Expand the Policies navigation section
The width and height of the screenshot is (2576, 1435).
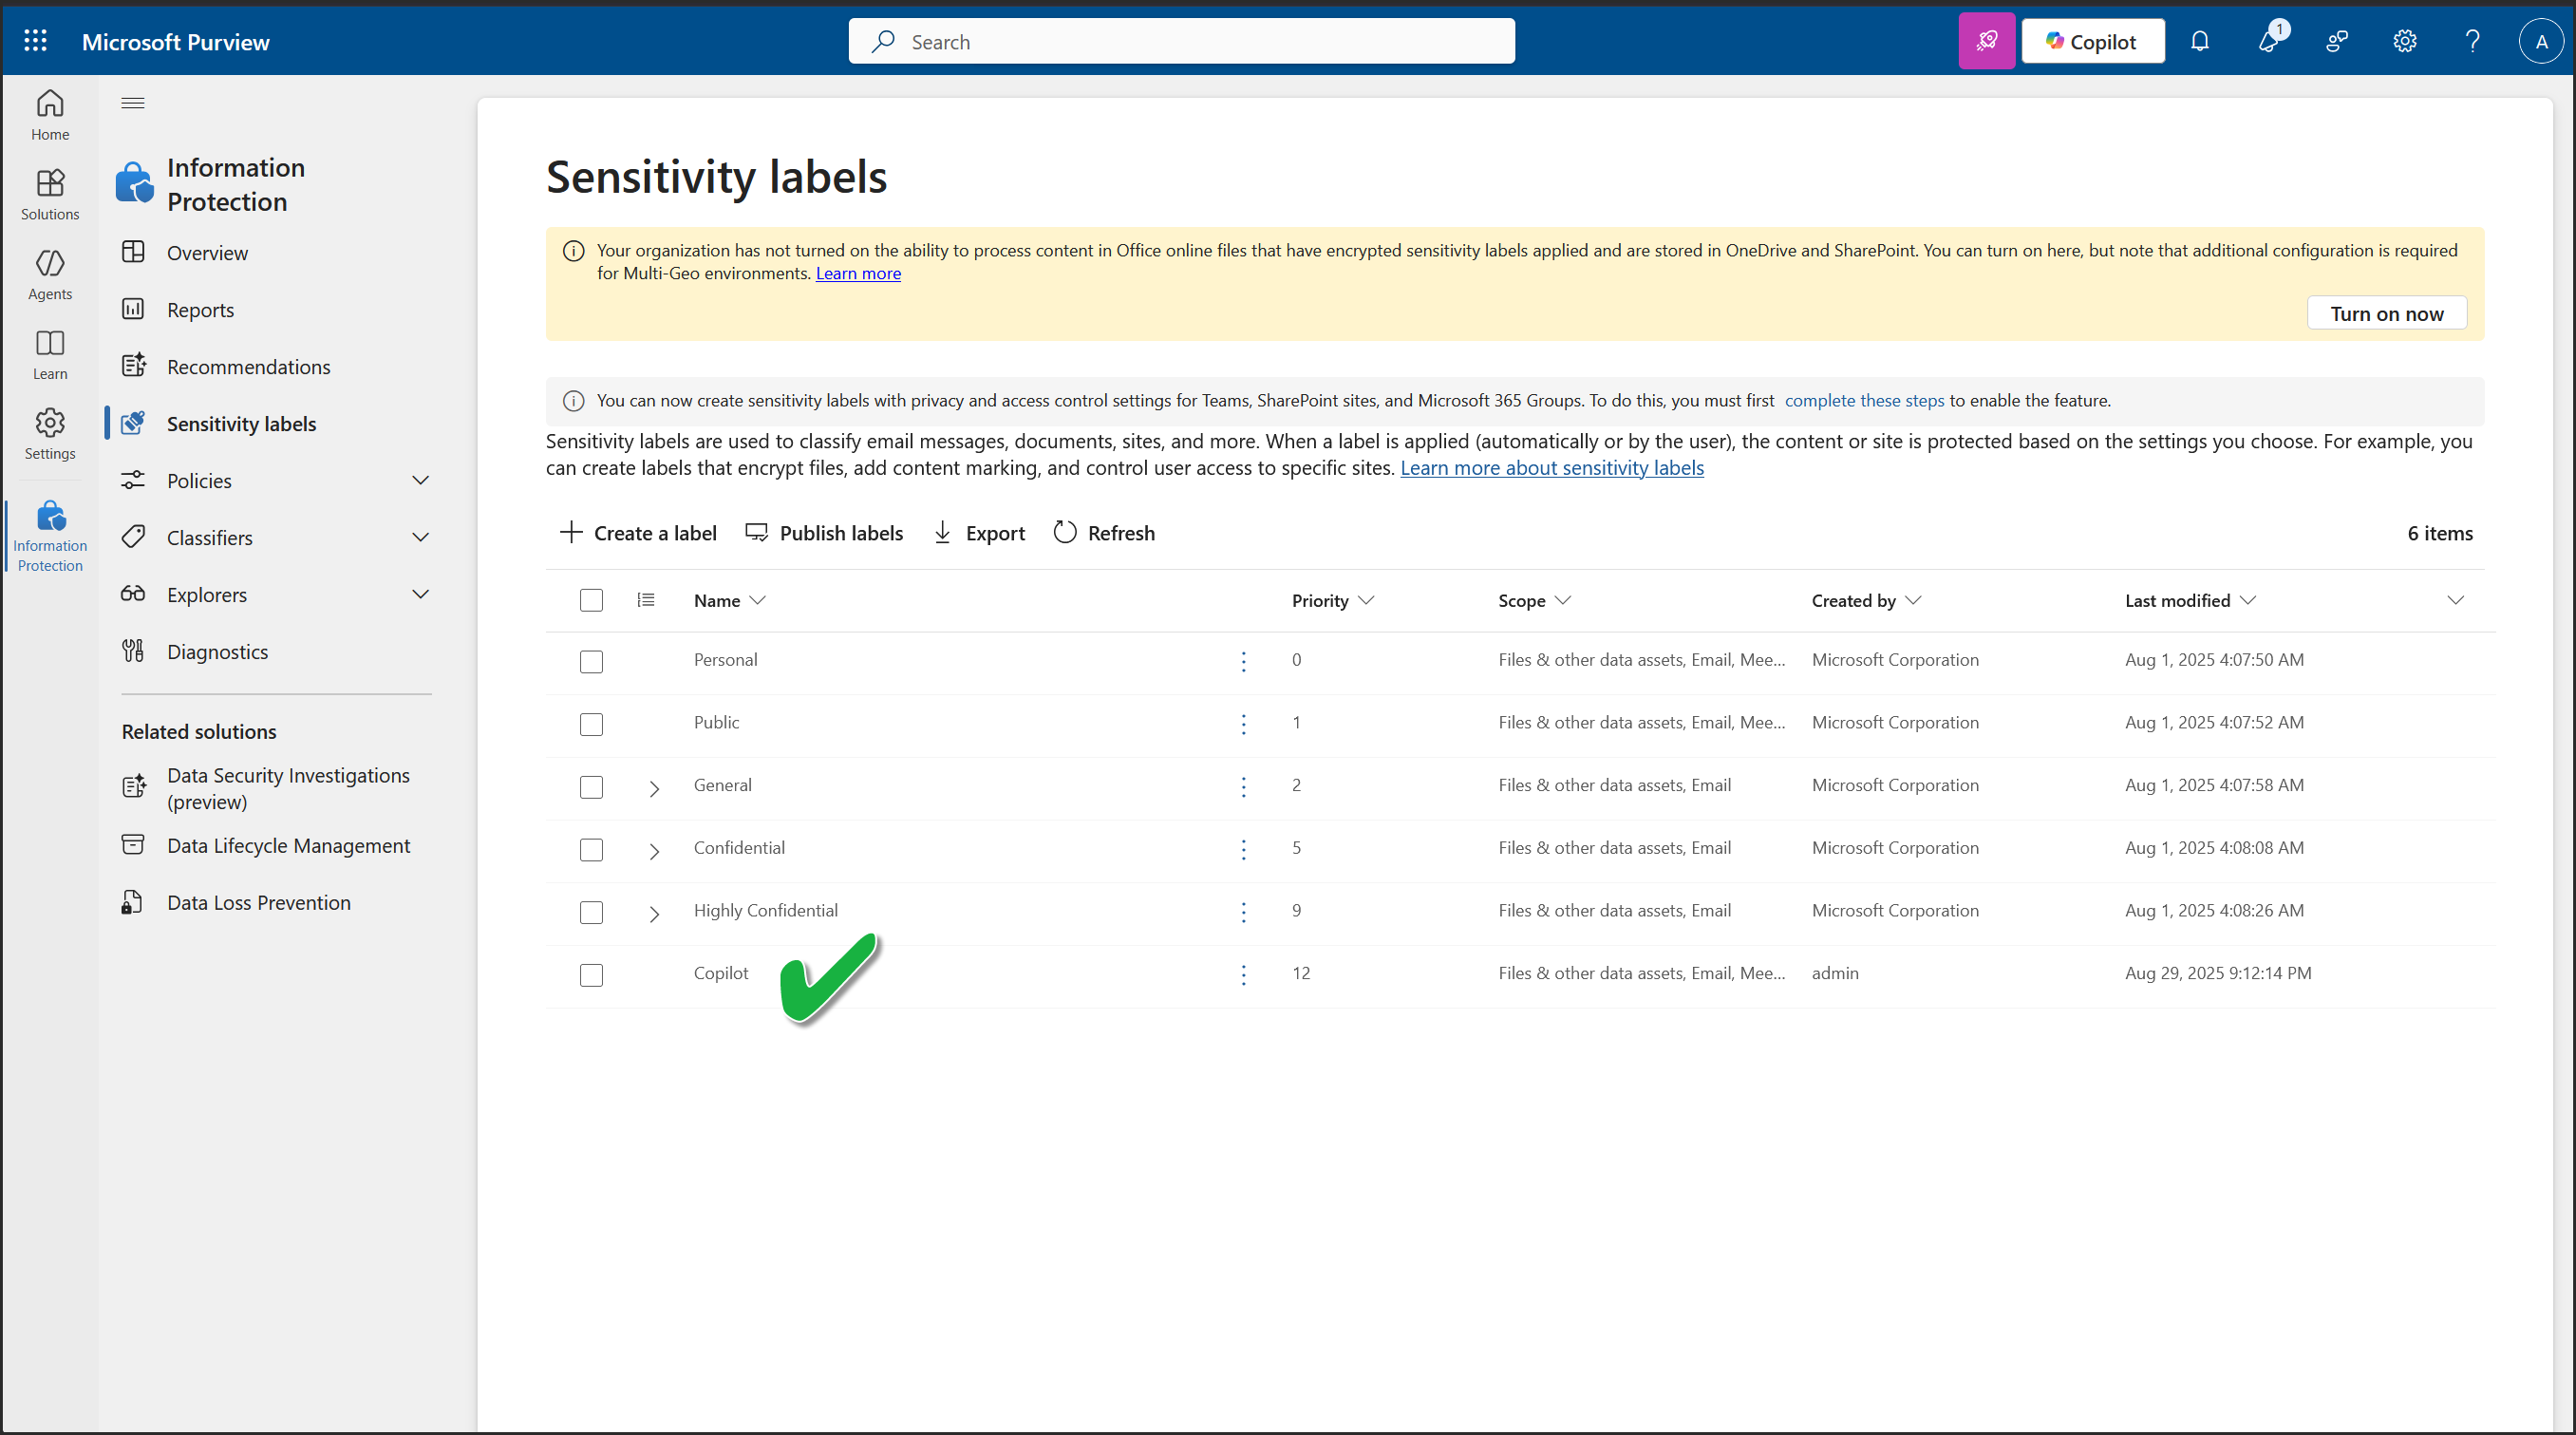pyautogui.click(x=421, y=481)
